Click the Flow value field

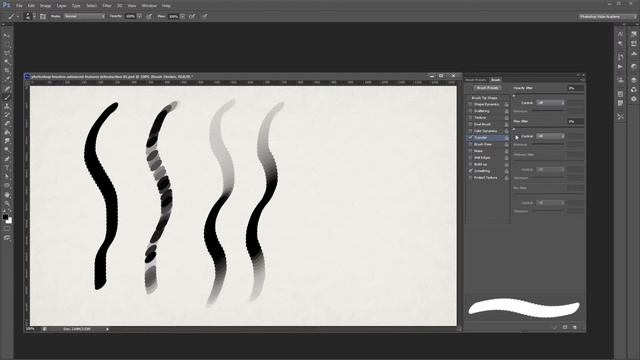point(173,16)
